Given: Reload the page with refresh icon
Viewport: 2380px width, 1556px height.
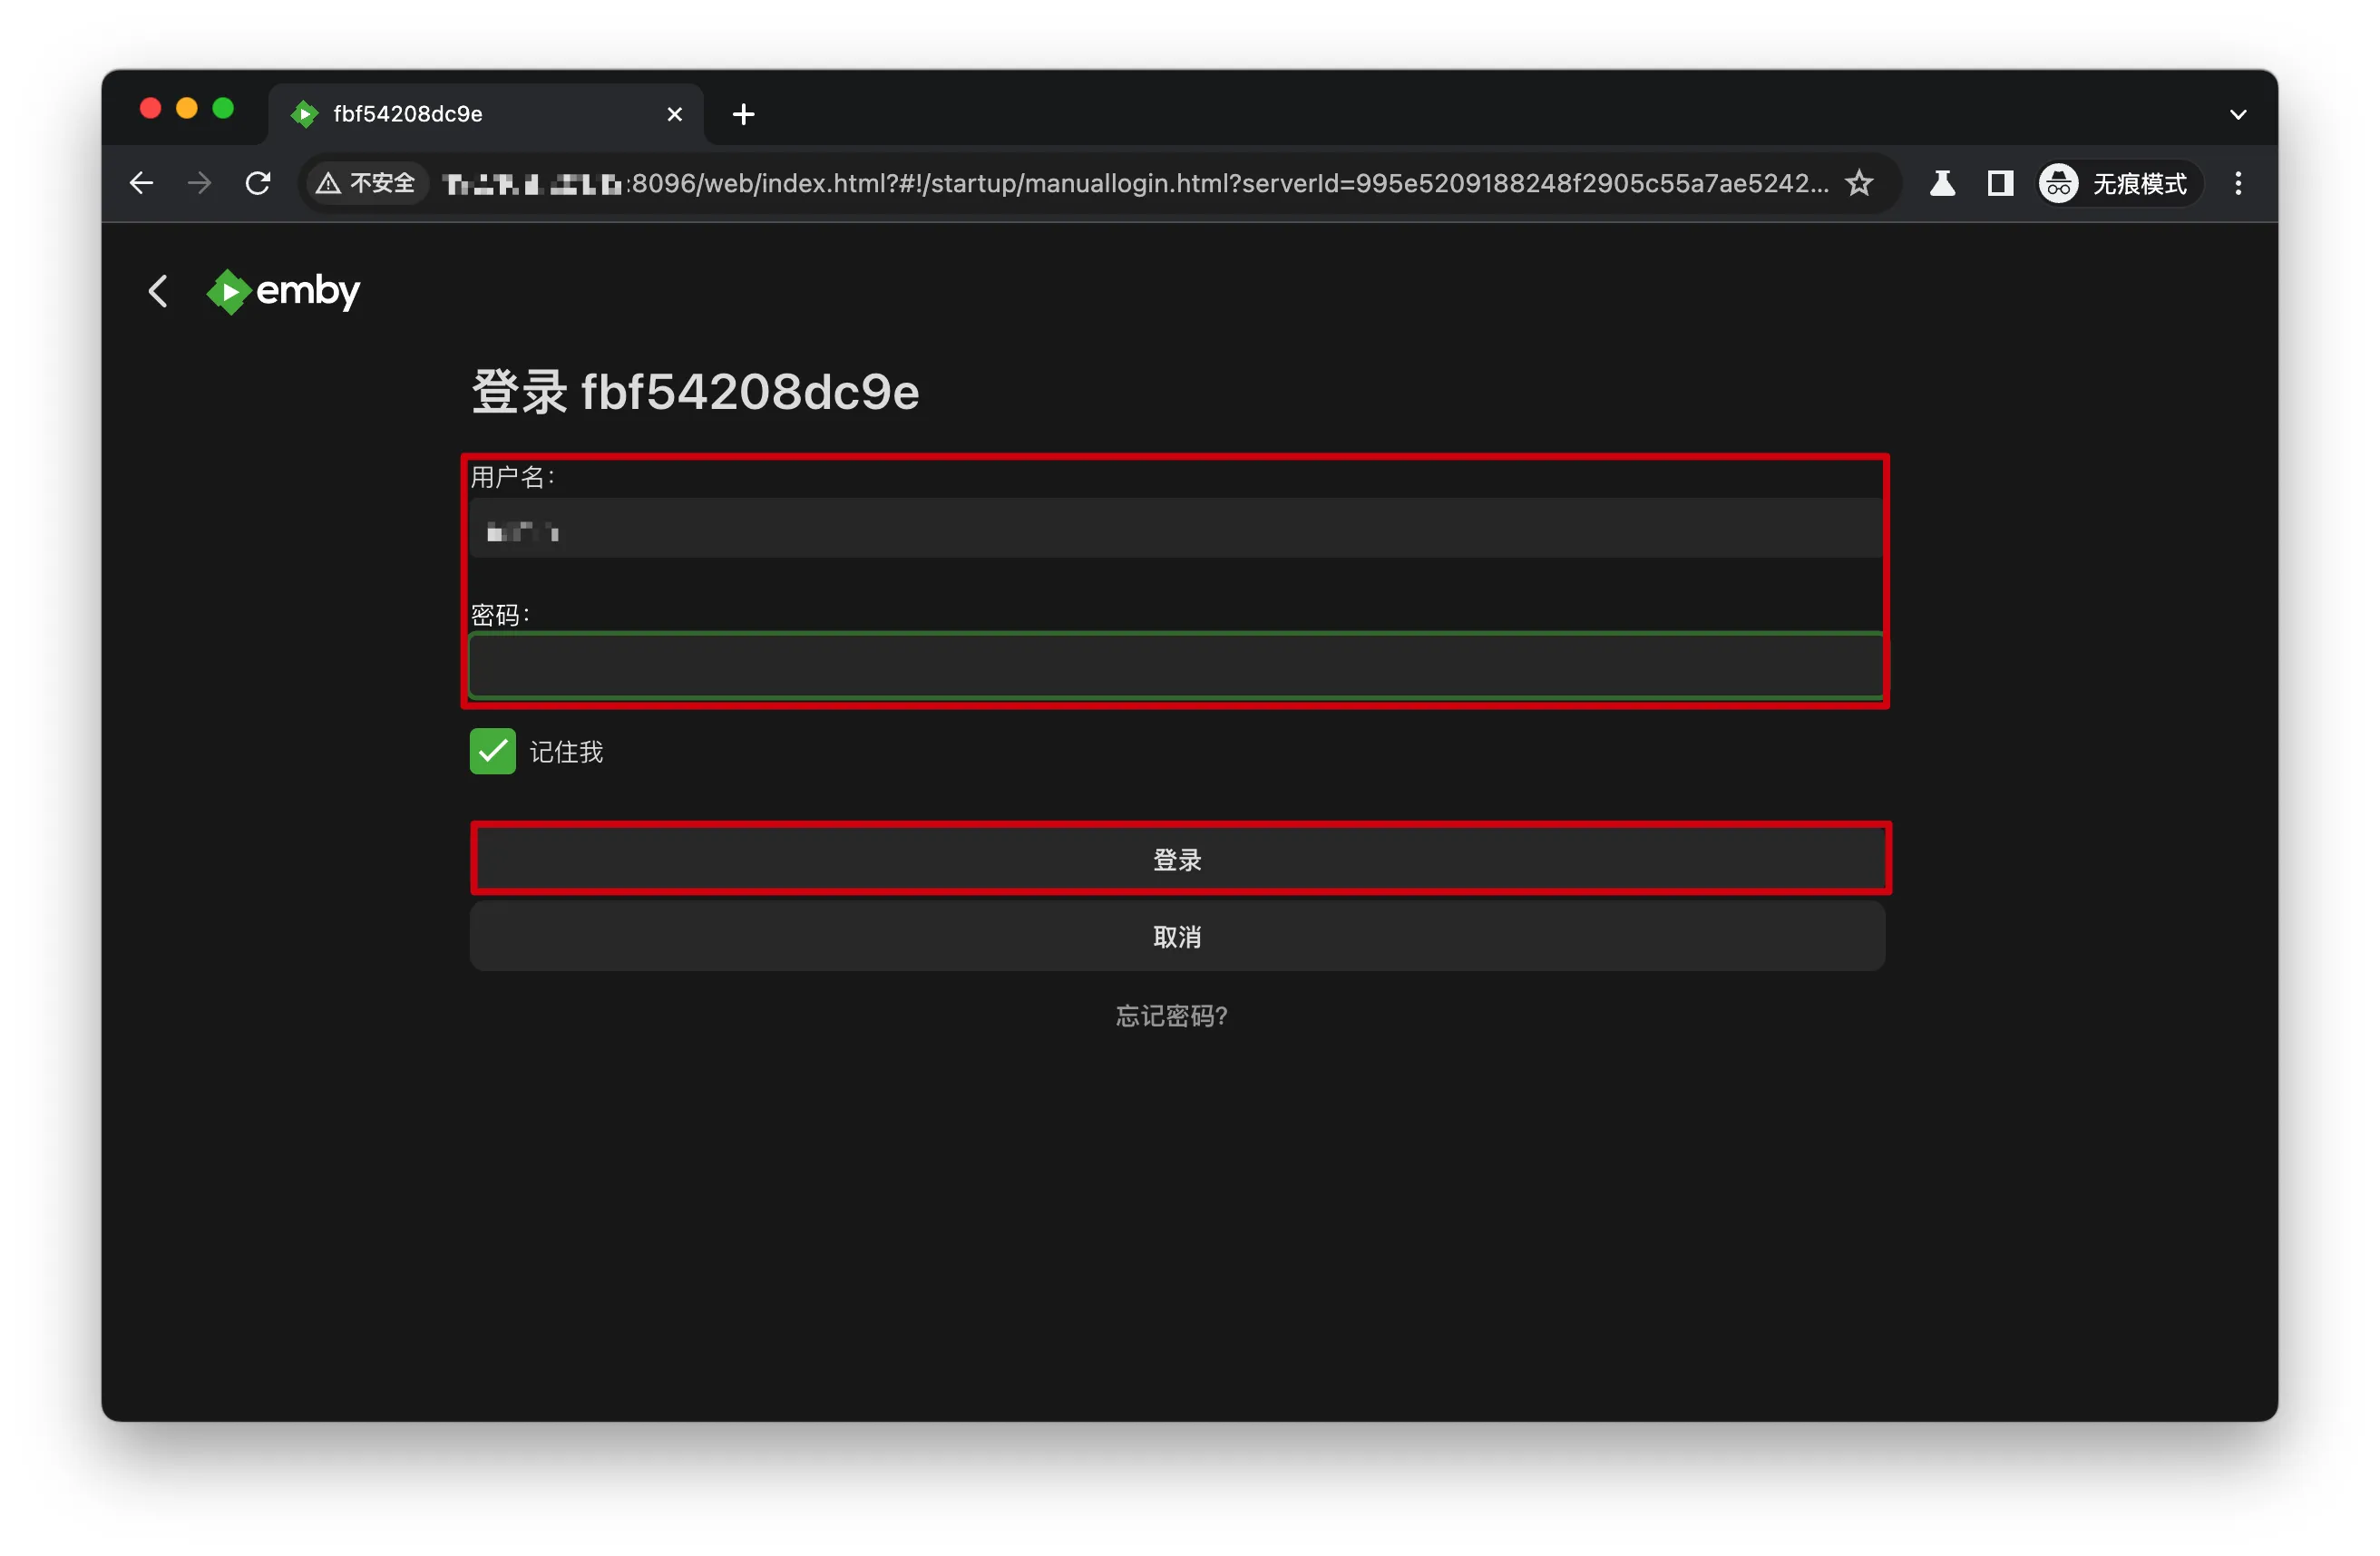Looking at the screenshot, I should pyautogui.click(x=258, y=183).
